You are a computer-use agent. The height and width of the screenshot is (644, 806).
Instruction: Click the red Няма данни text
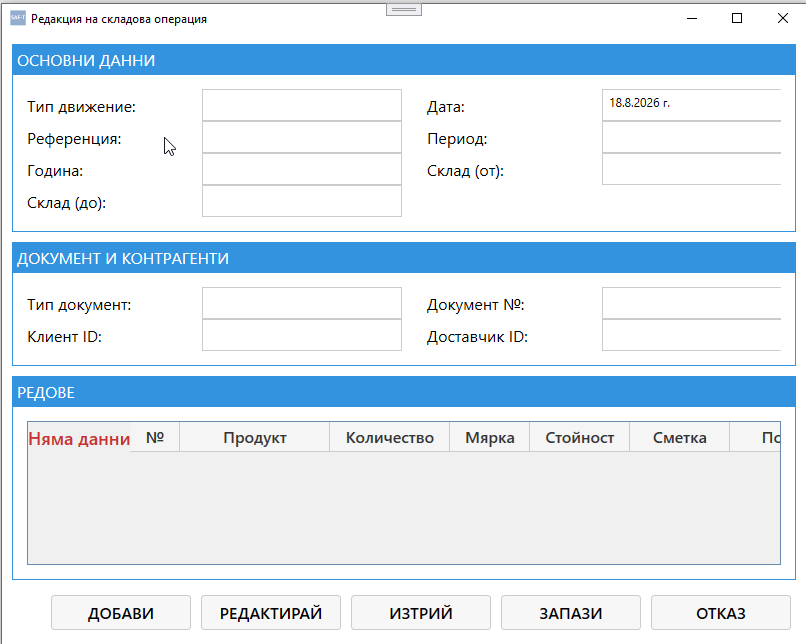(x=79, y=439)
